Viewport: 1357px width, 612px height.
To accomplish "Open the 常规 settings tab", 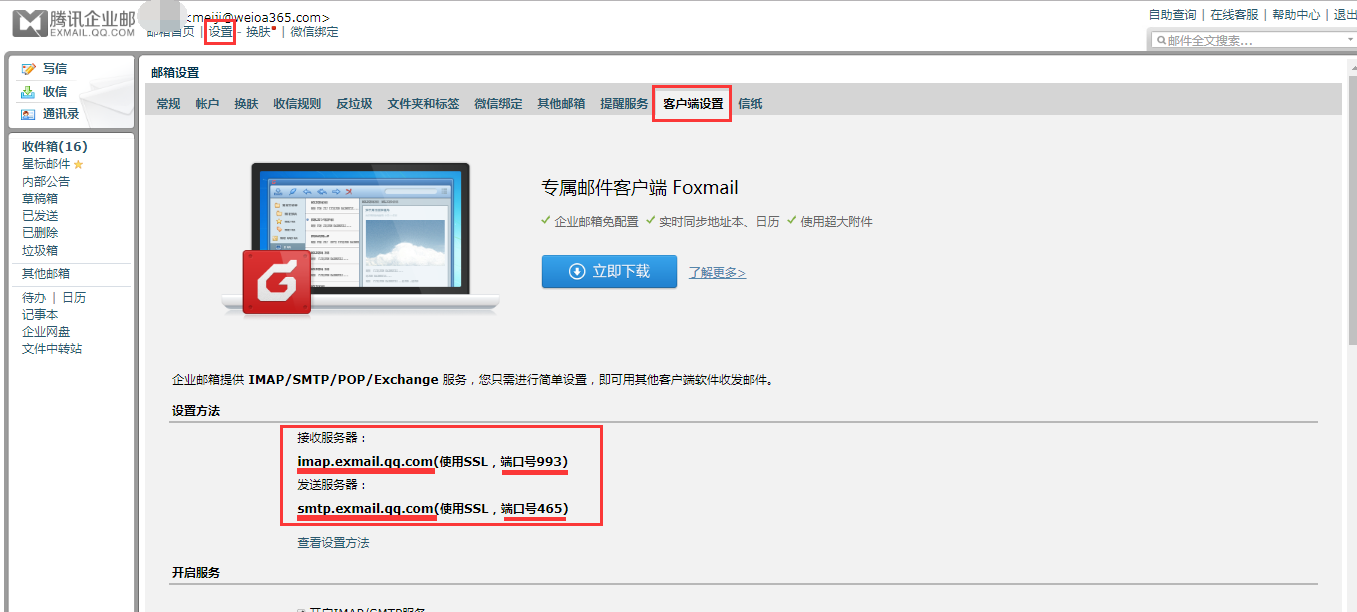I will click(168, 104).
